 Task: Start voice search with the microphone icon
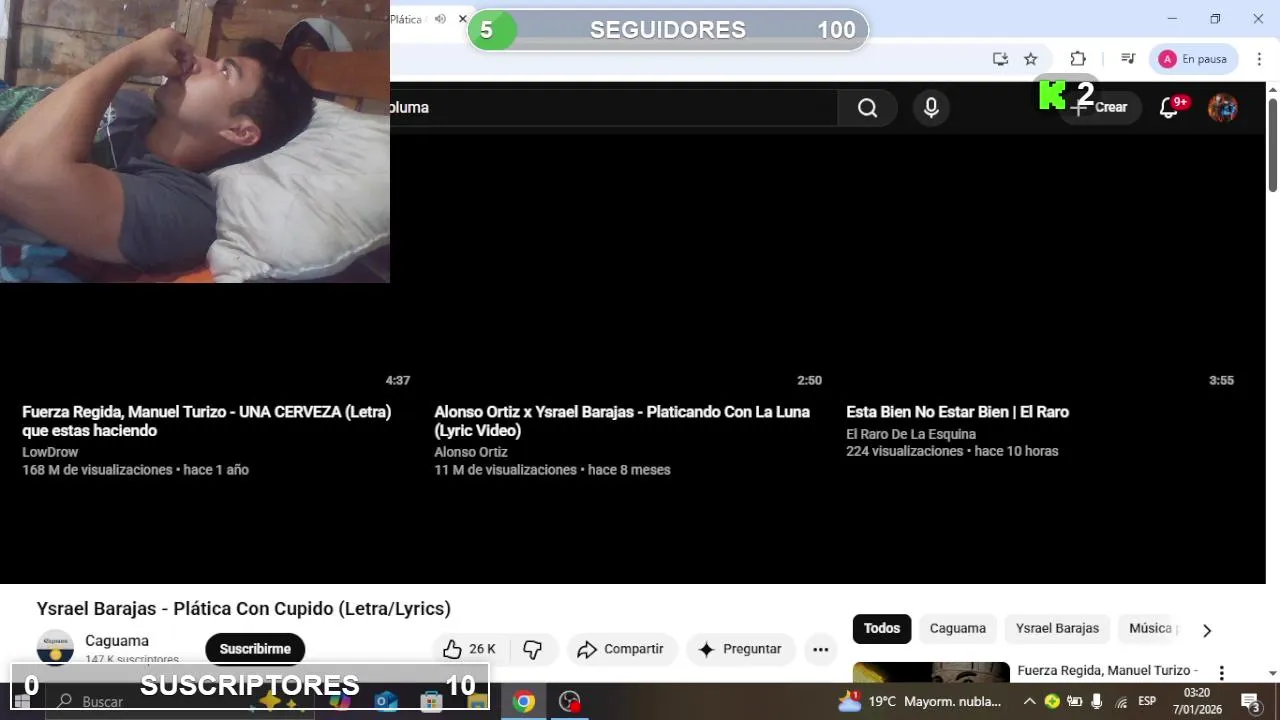(x=931, y=108)
